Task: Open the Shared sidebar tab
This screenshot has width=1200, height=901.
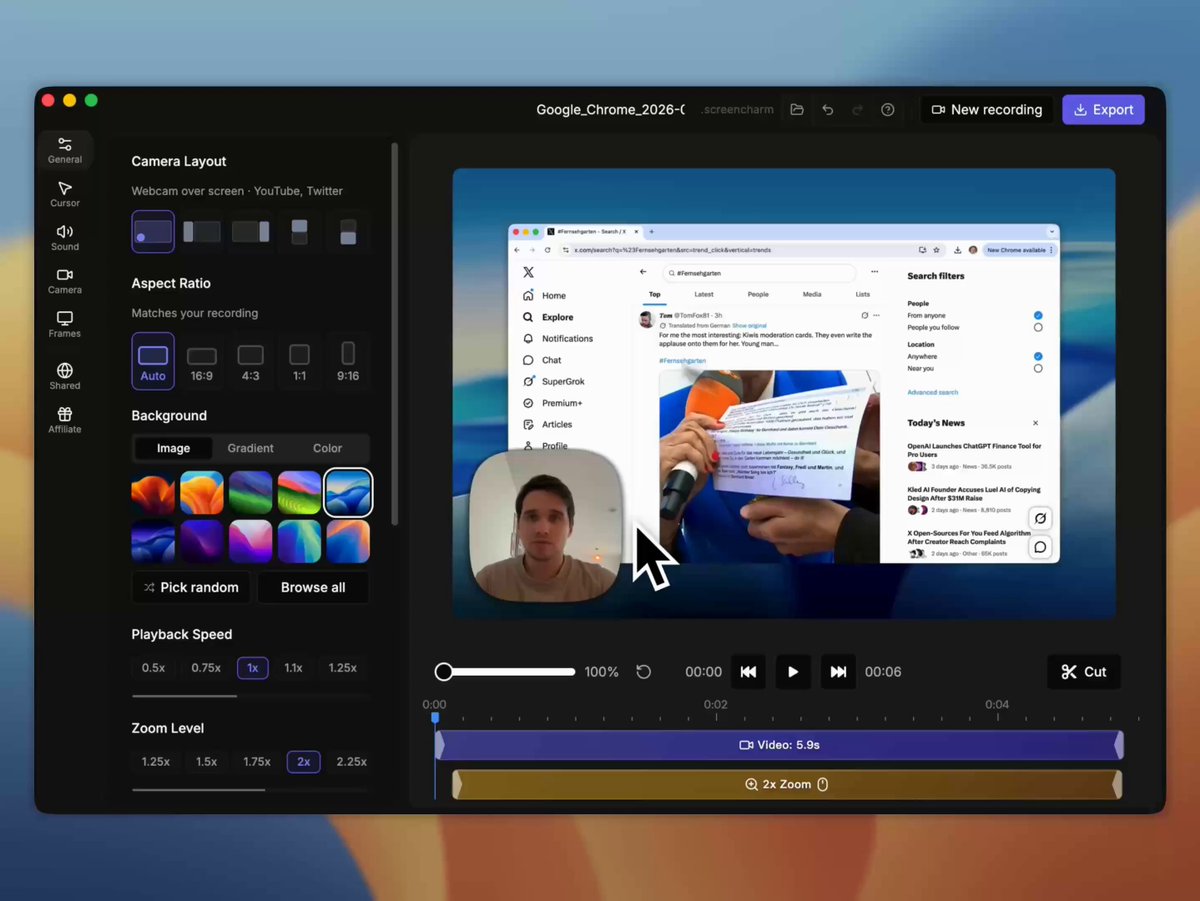Action: pos(65,376)
